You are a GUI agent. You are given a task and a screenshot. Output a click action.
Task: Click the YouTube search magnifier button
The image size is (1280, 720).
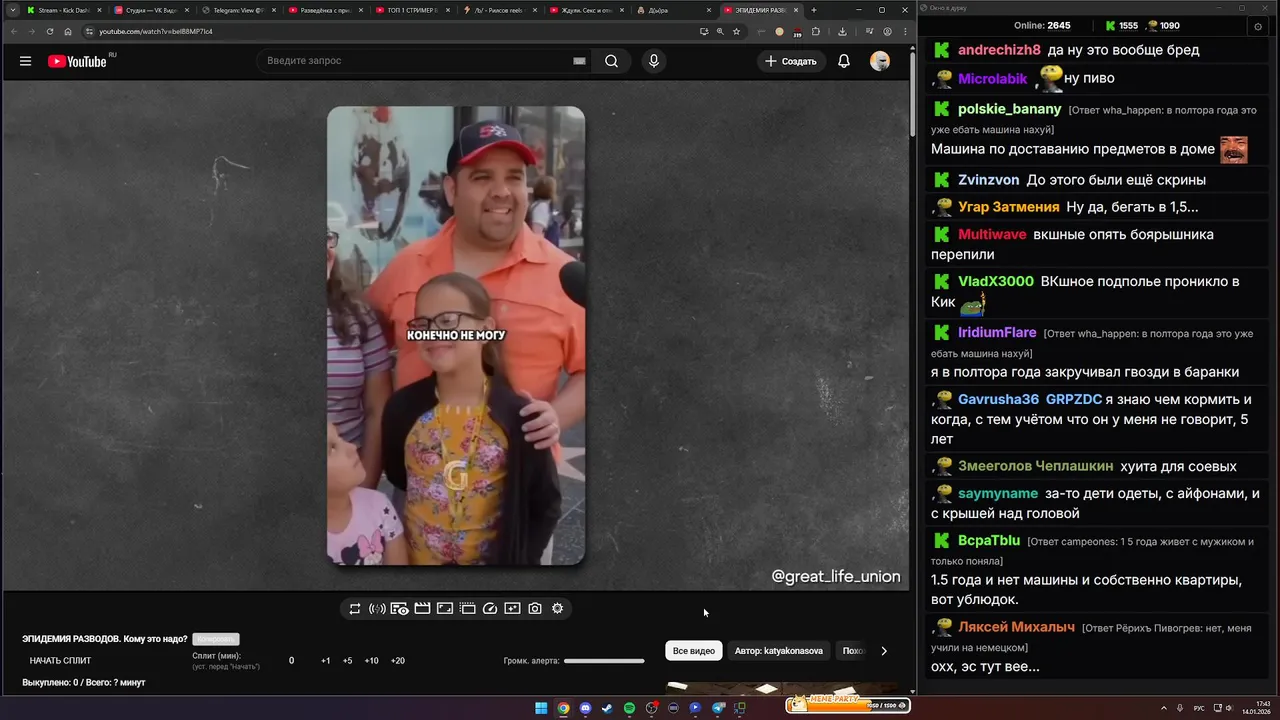[611, 61]
